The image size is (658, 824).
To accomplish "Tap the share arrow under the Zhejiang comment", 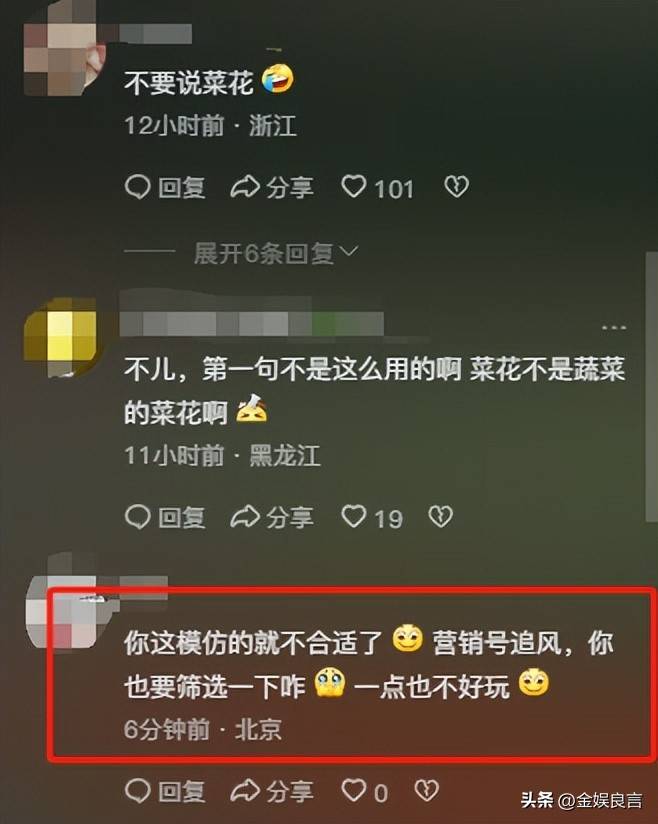I will [x=245, y=187].
